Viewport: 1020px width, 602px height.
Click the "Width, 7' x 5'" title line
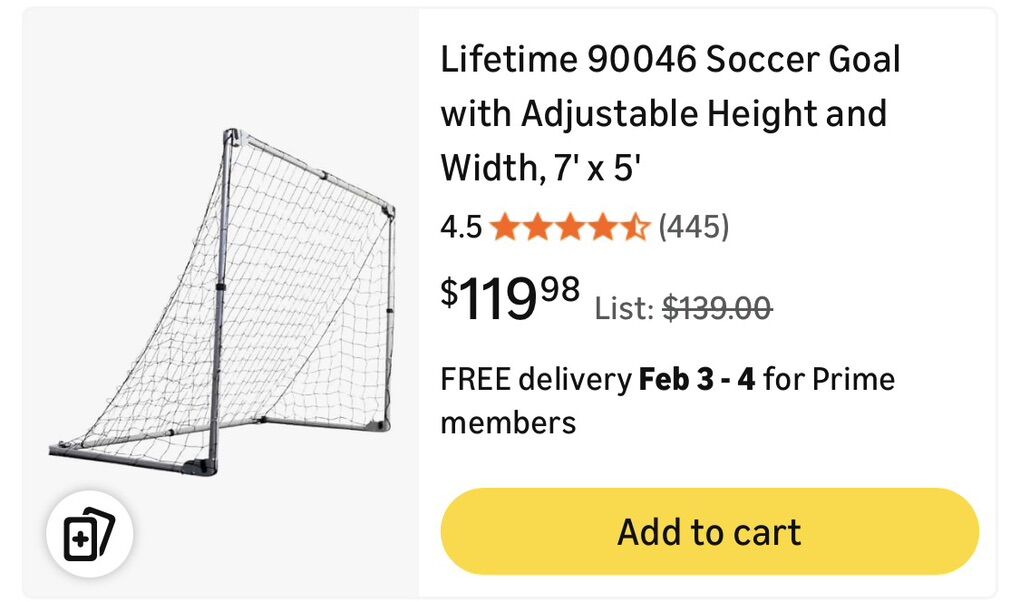[540, 168]
